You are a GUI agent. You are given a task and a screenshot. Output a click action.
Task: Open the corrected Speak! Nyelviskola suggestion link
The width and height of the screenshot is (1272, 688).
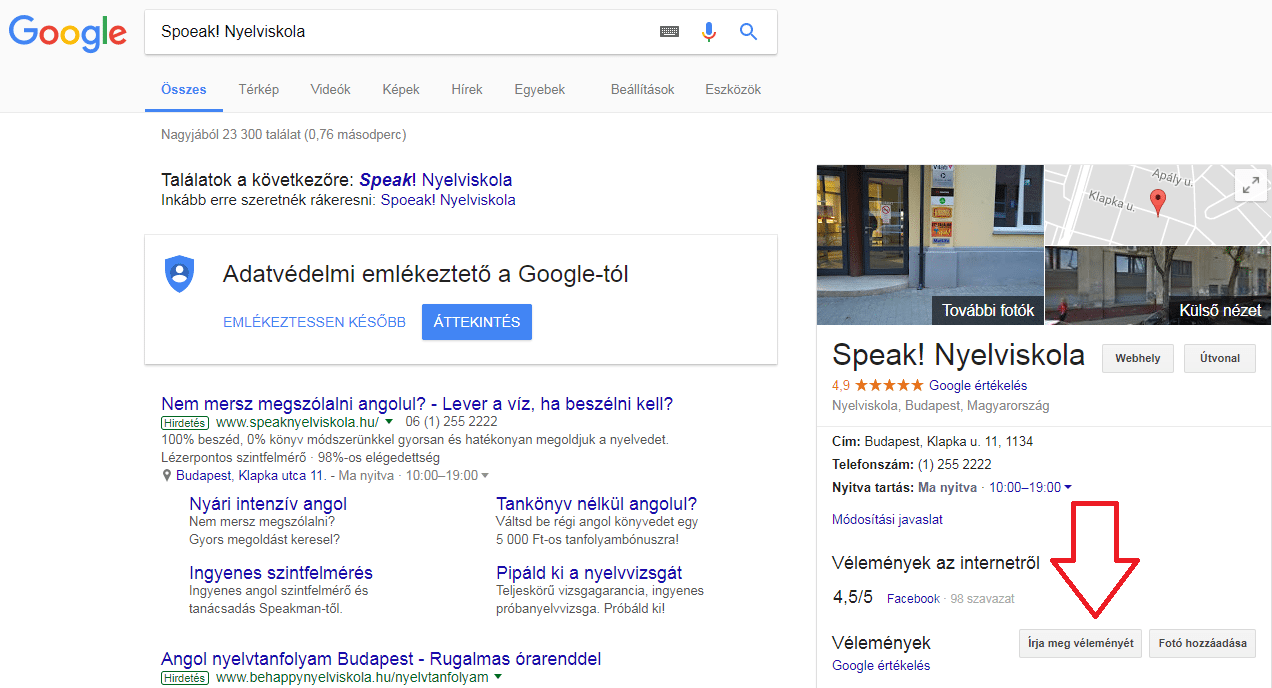point(436,180)
